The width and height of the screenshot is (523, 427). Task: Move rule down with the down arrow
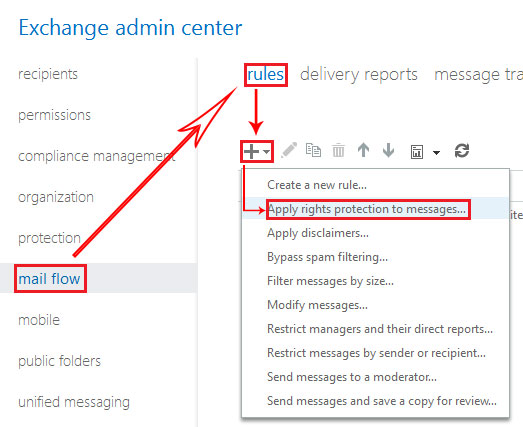pyautogui.click(x=388, y=150)
